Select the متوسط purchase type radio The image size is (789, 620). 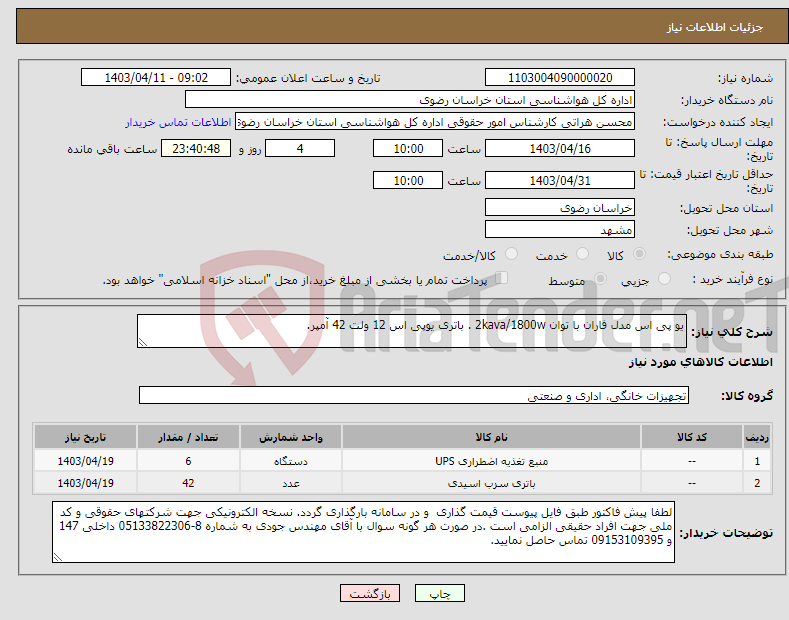tap(600, 279)
